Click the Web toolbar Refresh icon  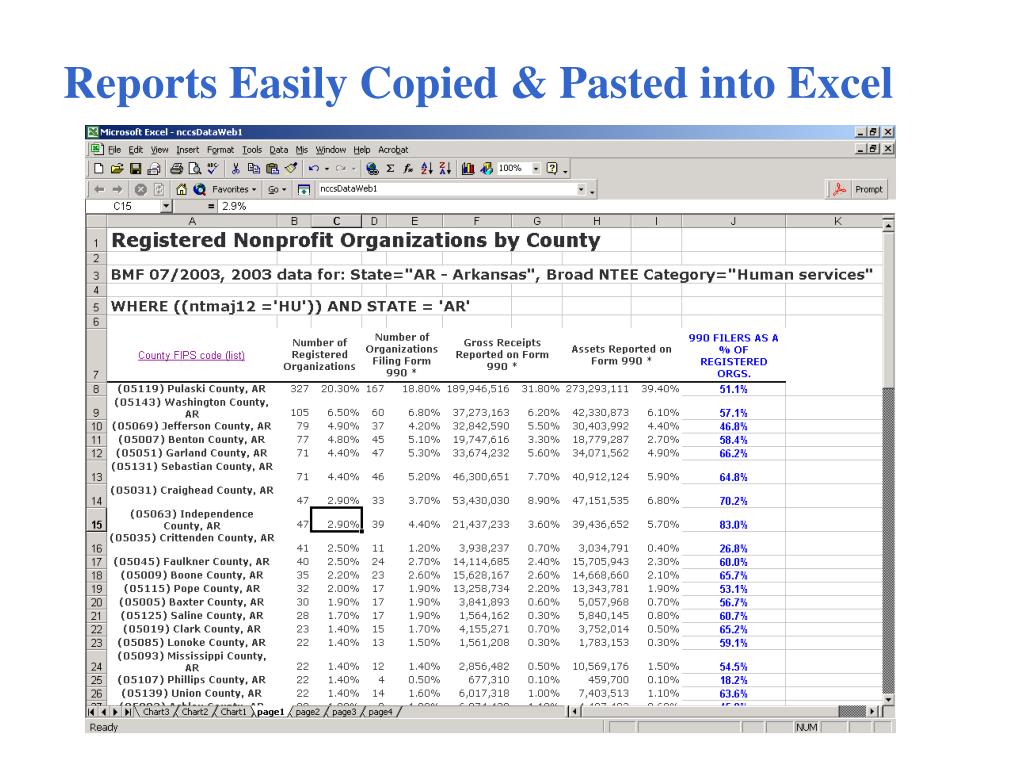159,189
